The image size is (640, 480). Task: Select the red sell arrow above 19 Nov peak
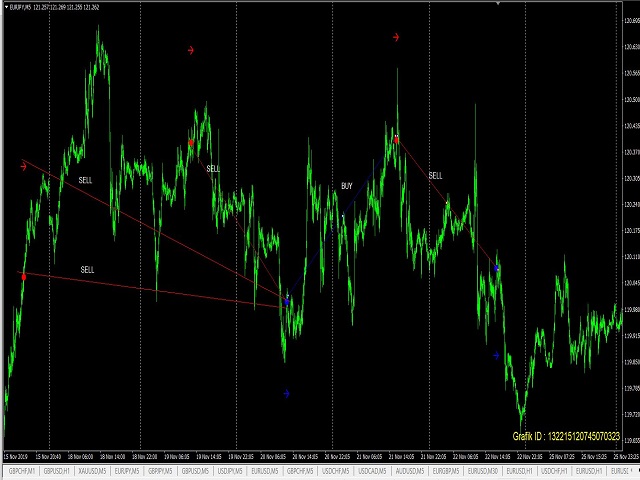(x=191, y=50)
